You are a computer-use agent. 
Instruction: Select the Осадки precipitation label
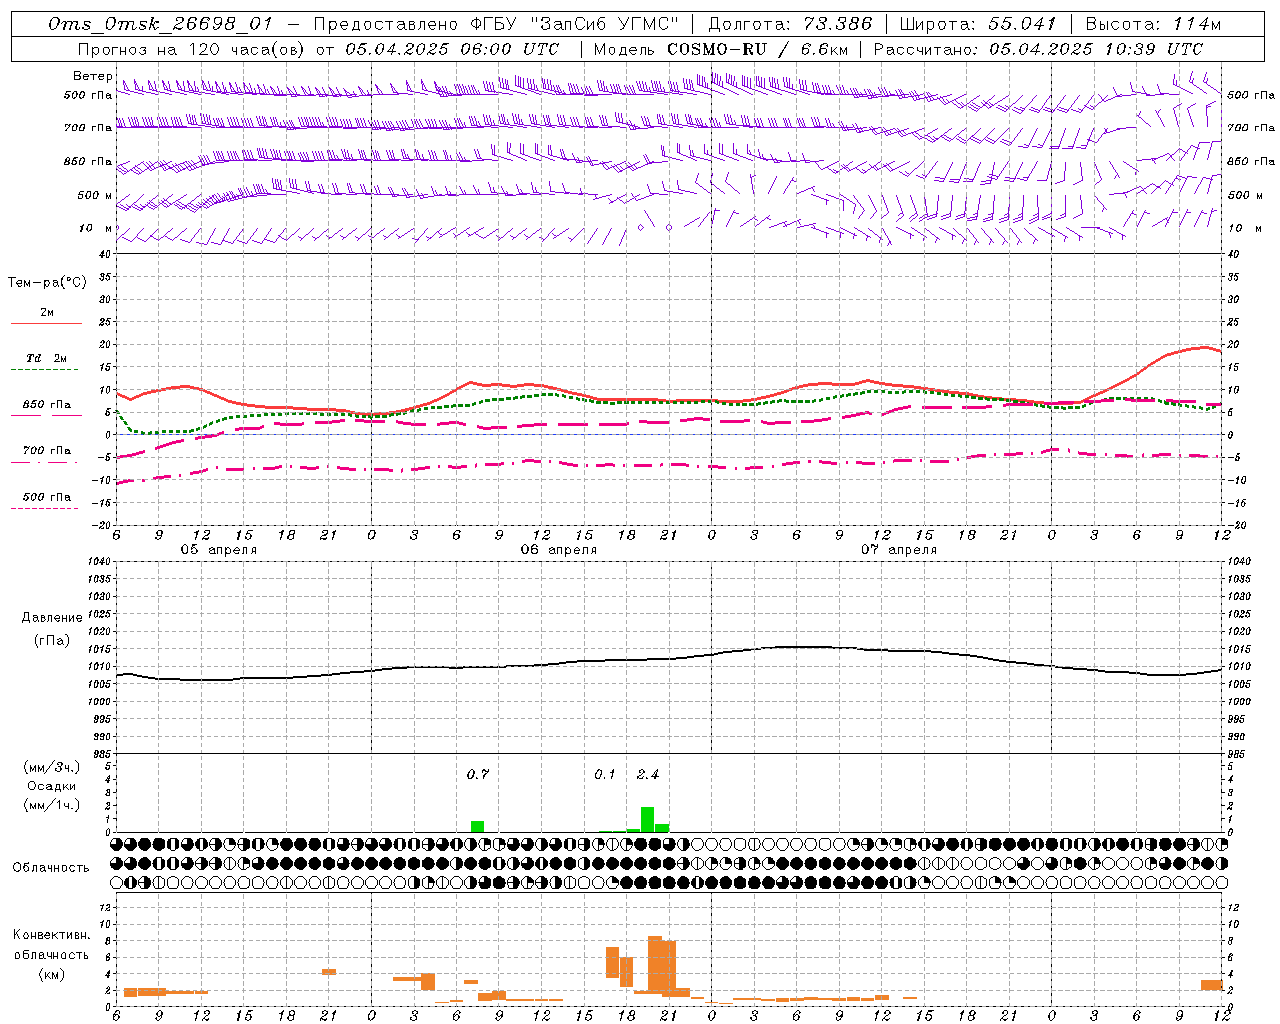pos(52,787)
